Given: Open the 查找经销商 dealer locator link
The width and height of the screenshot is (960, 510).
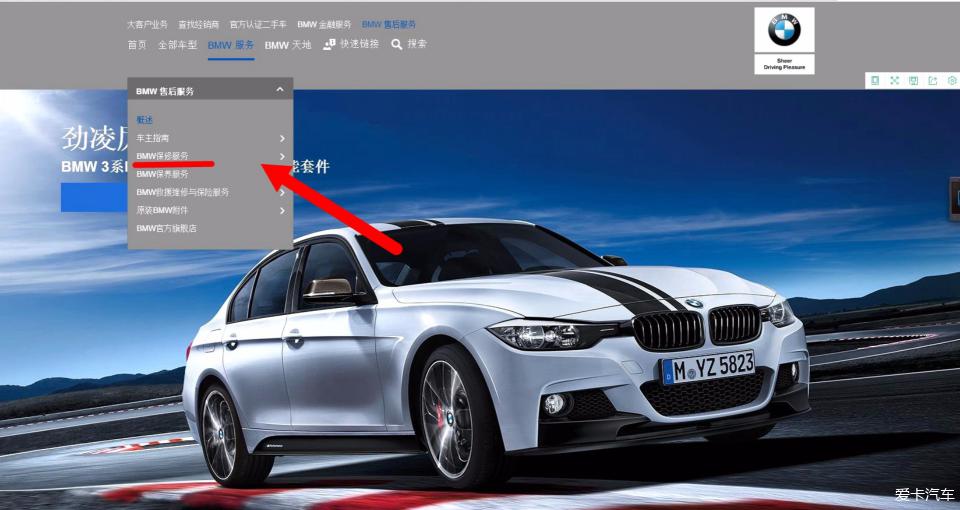Looking at the screenshot, I should pyautogui.click(x=198, y=24).
